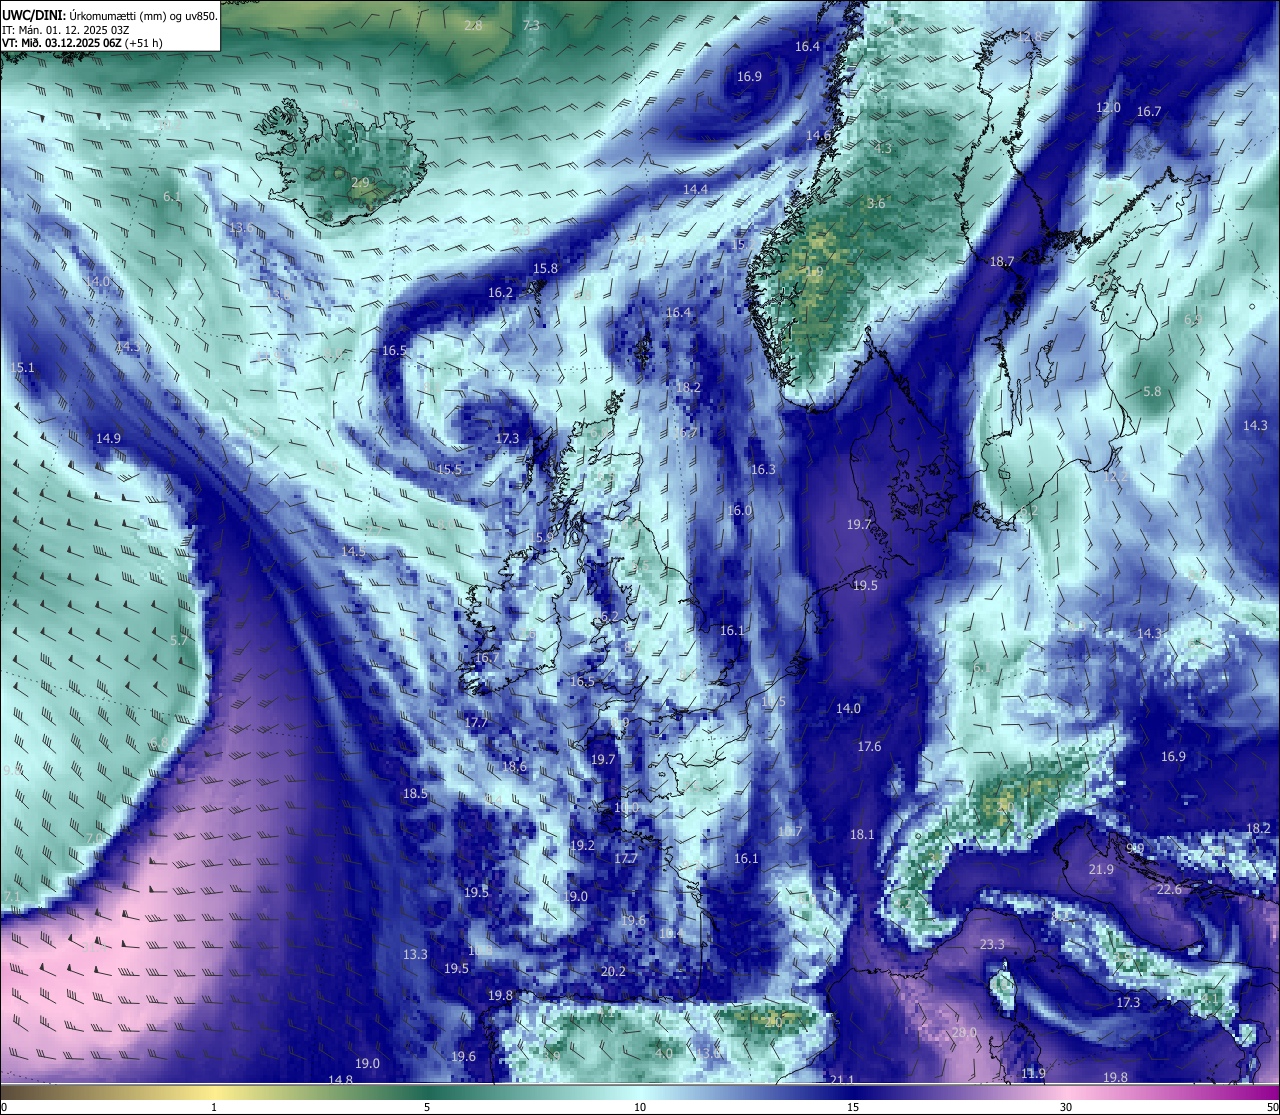The height and width of the screenshot is (1115, 1280).
Task: Click the value 3.6 over Norway
Action: tap(876, 204)
